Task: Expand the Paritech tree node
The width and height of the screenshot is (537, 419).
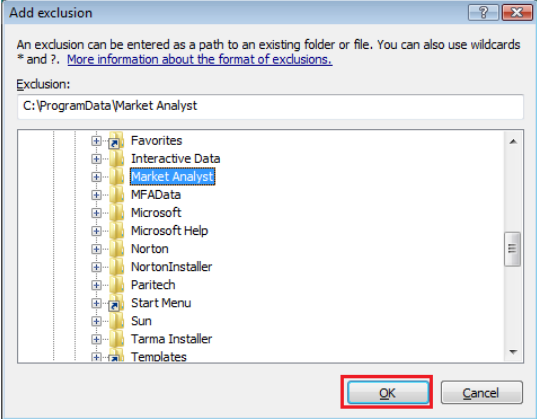Action: tap(96, 285)
